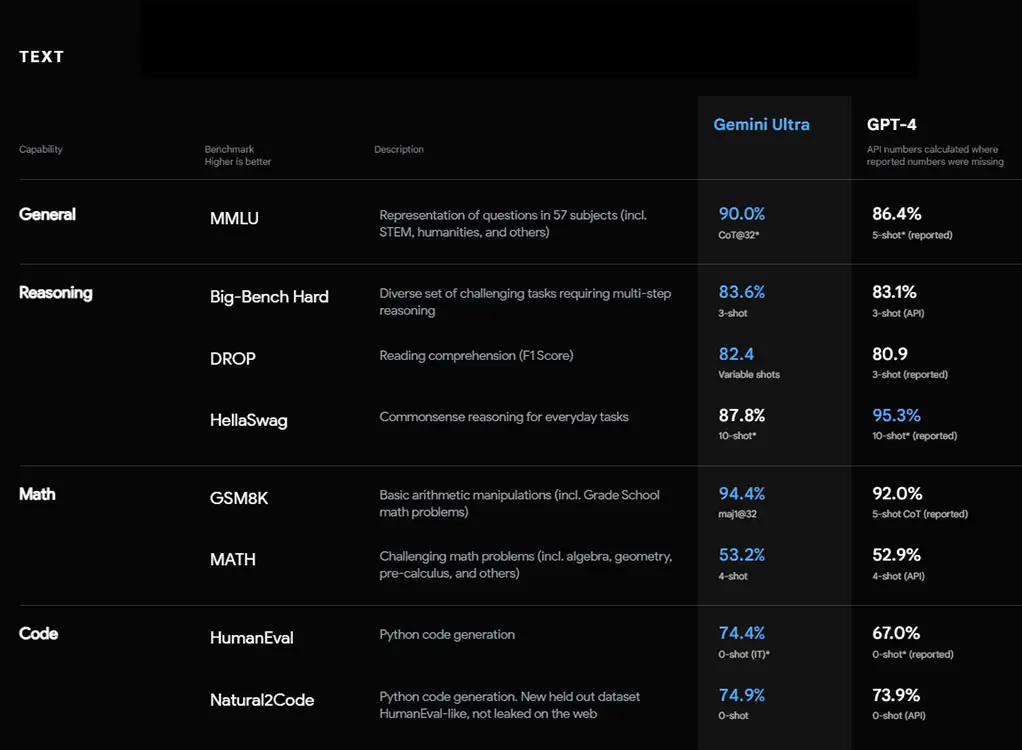
Task: Click the TEXT section heading
Action: 42,57
